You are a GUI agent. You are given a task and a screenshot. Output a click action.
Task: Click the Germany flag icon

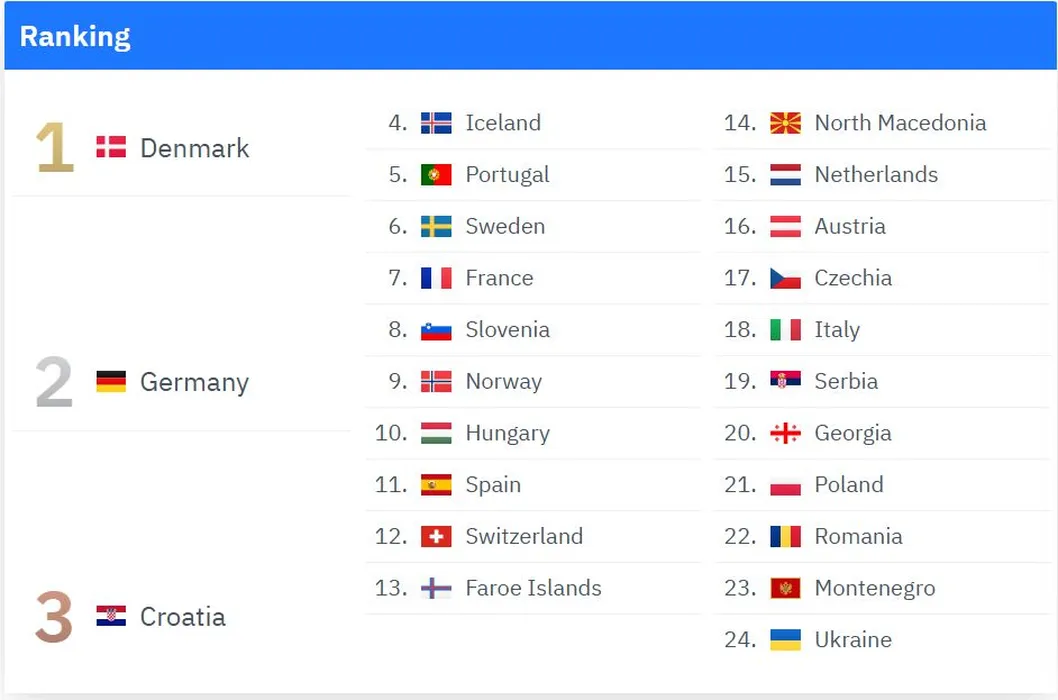111,382
